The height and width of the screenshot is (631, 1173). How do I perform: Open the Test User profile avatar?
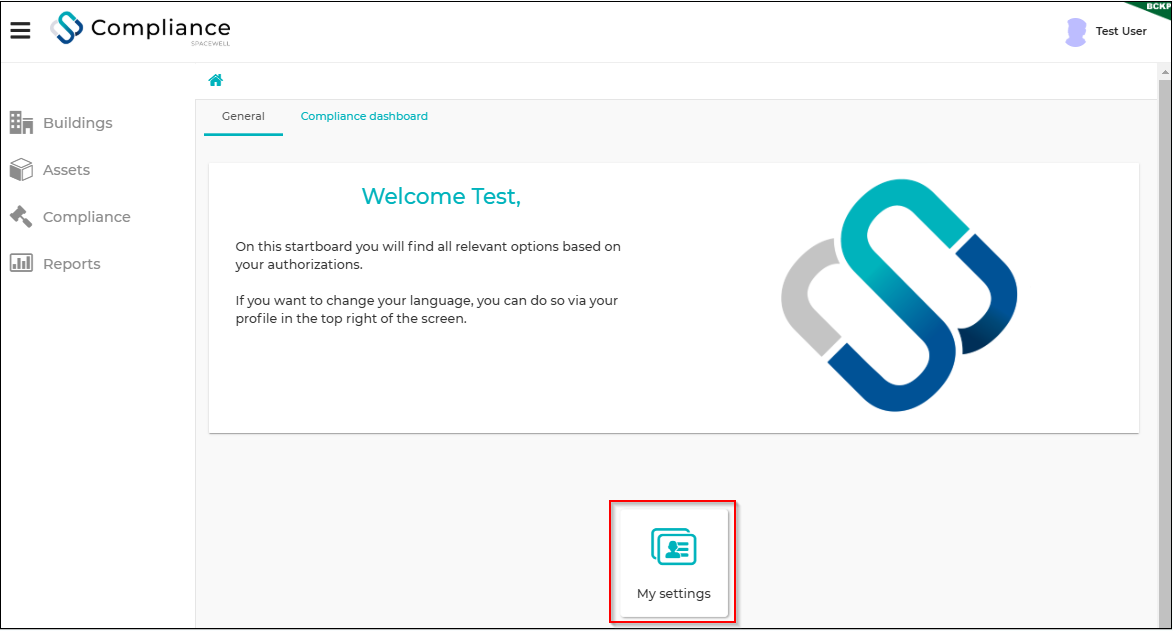[x=1076, y=31]
